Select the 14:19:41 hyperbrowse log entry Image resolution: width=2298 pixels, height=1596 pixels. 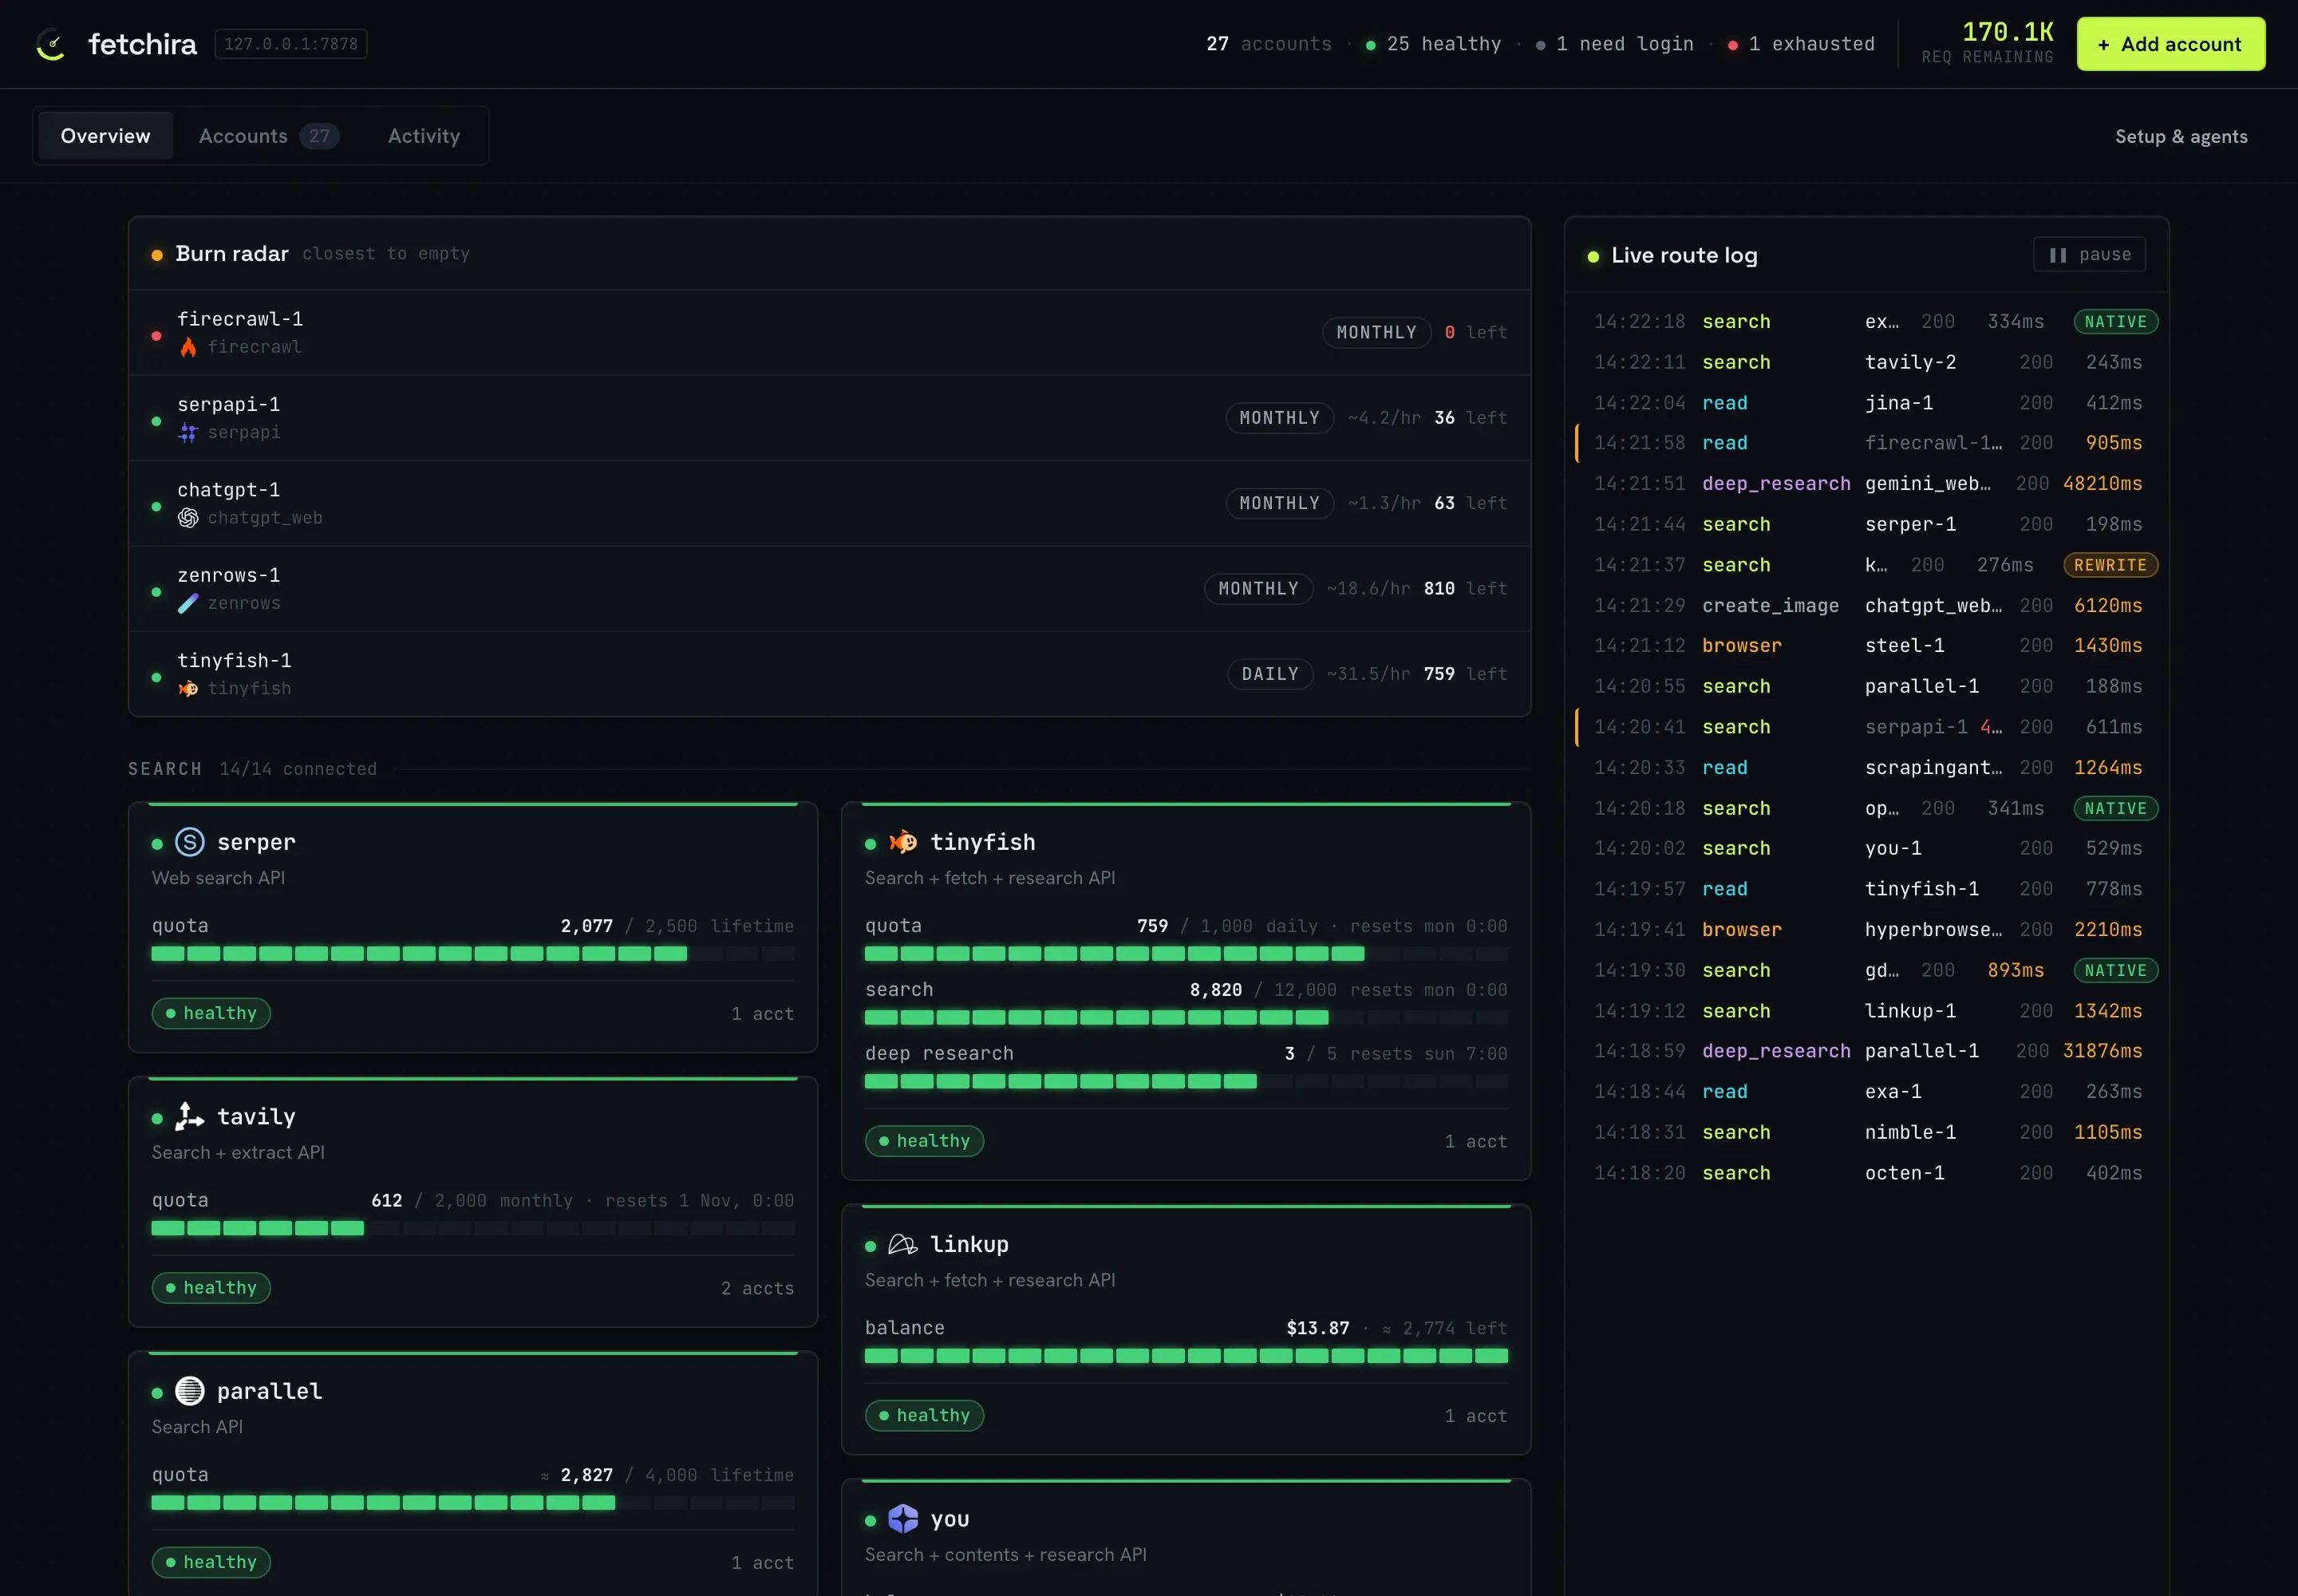pos(1866,930)
